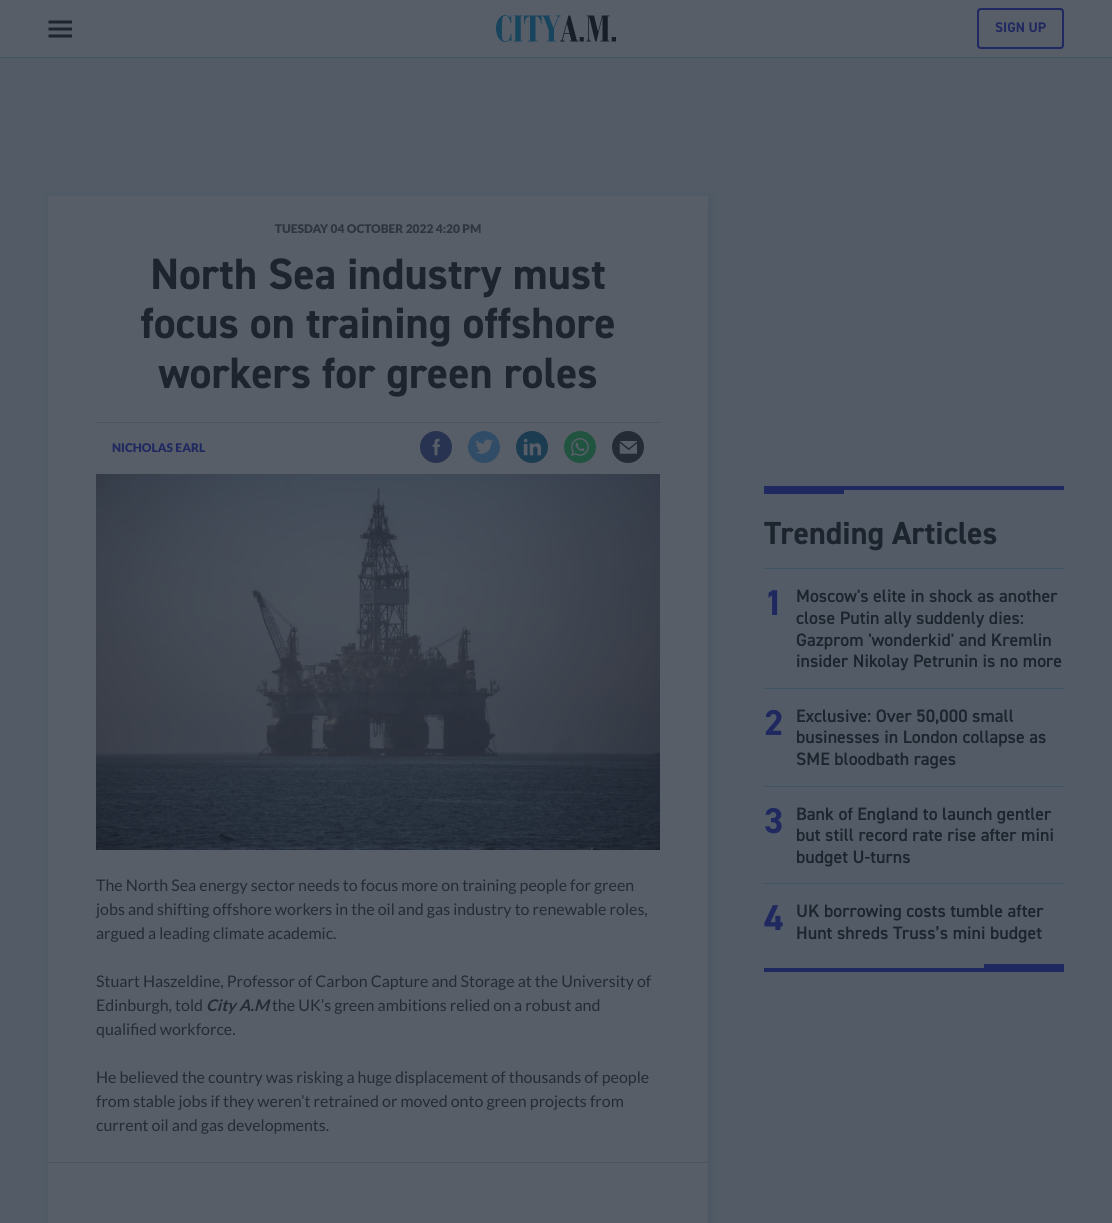
Task: Share article on LinkedIn
Action: tap(532, 447)
